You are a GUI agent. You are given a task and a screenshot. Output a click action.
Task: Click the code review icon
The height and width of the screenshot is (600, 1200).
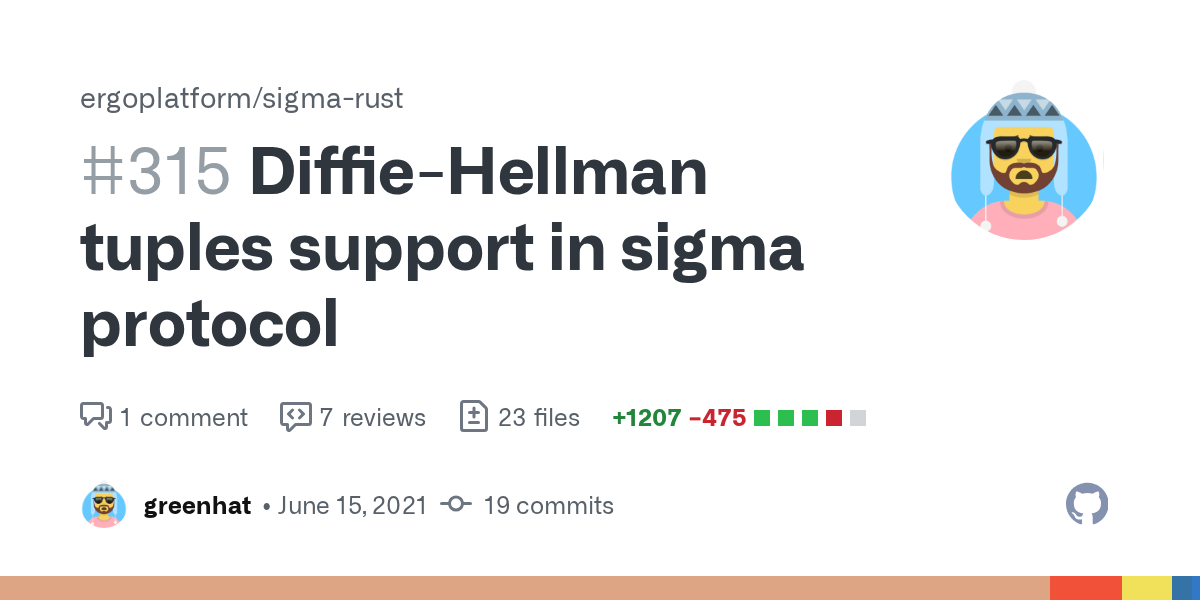coord(295,416)
